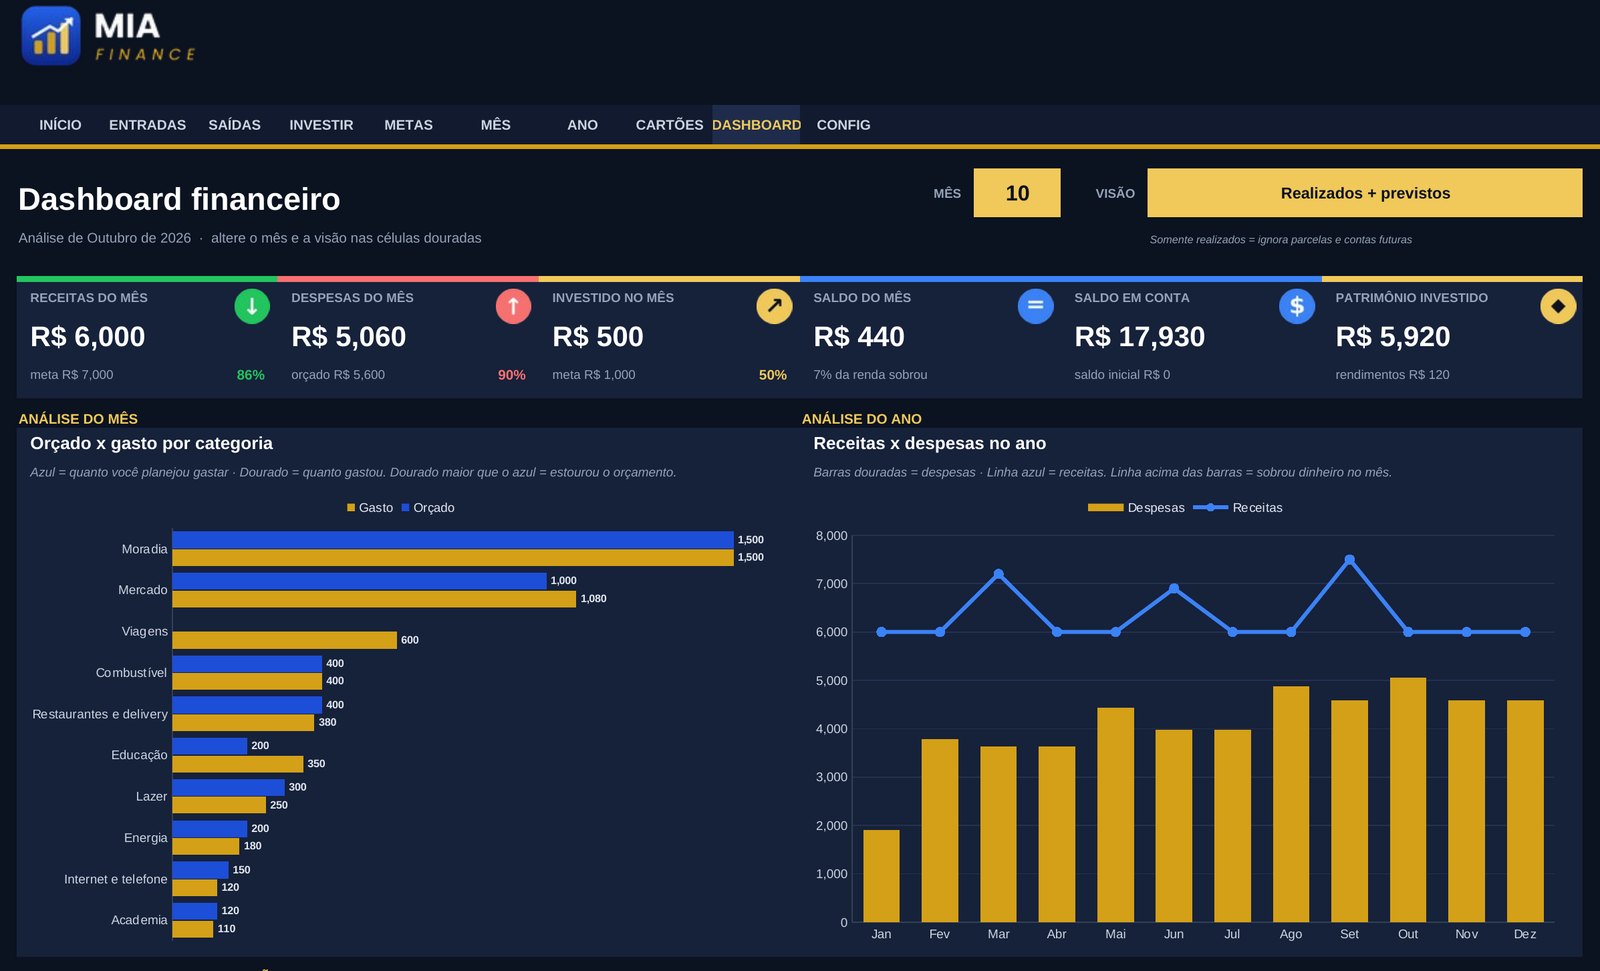Open the INVESTIR tab
The height and width of the screenshot is (971, 1600).
click(x=321, y=125)
